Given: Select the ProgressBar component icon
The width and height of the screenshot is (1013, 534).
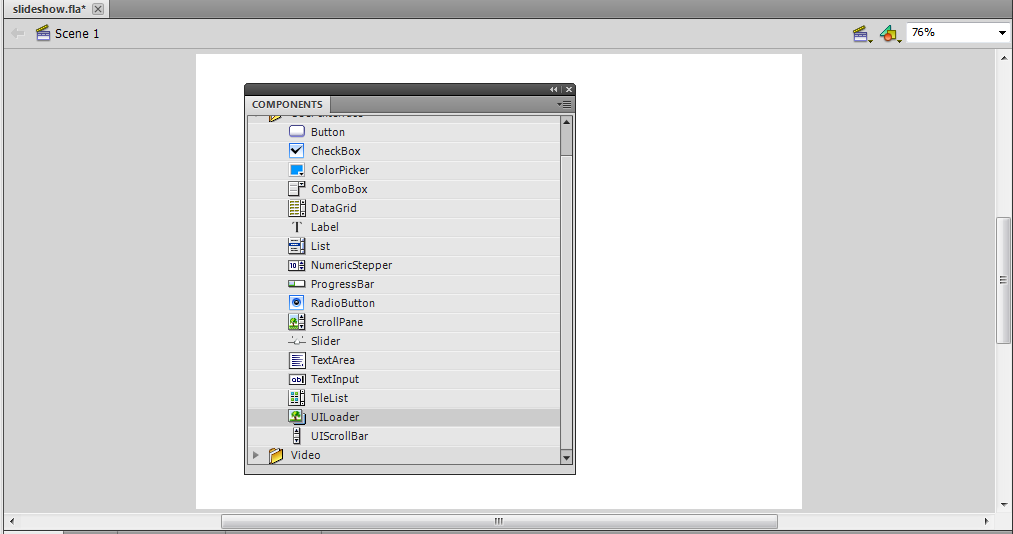Looking at the screenshot, I should 297,283.
